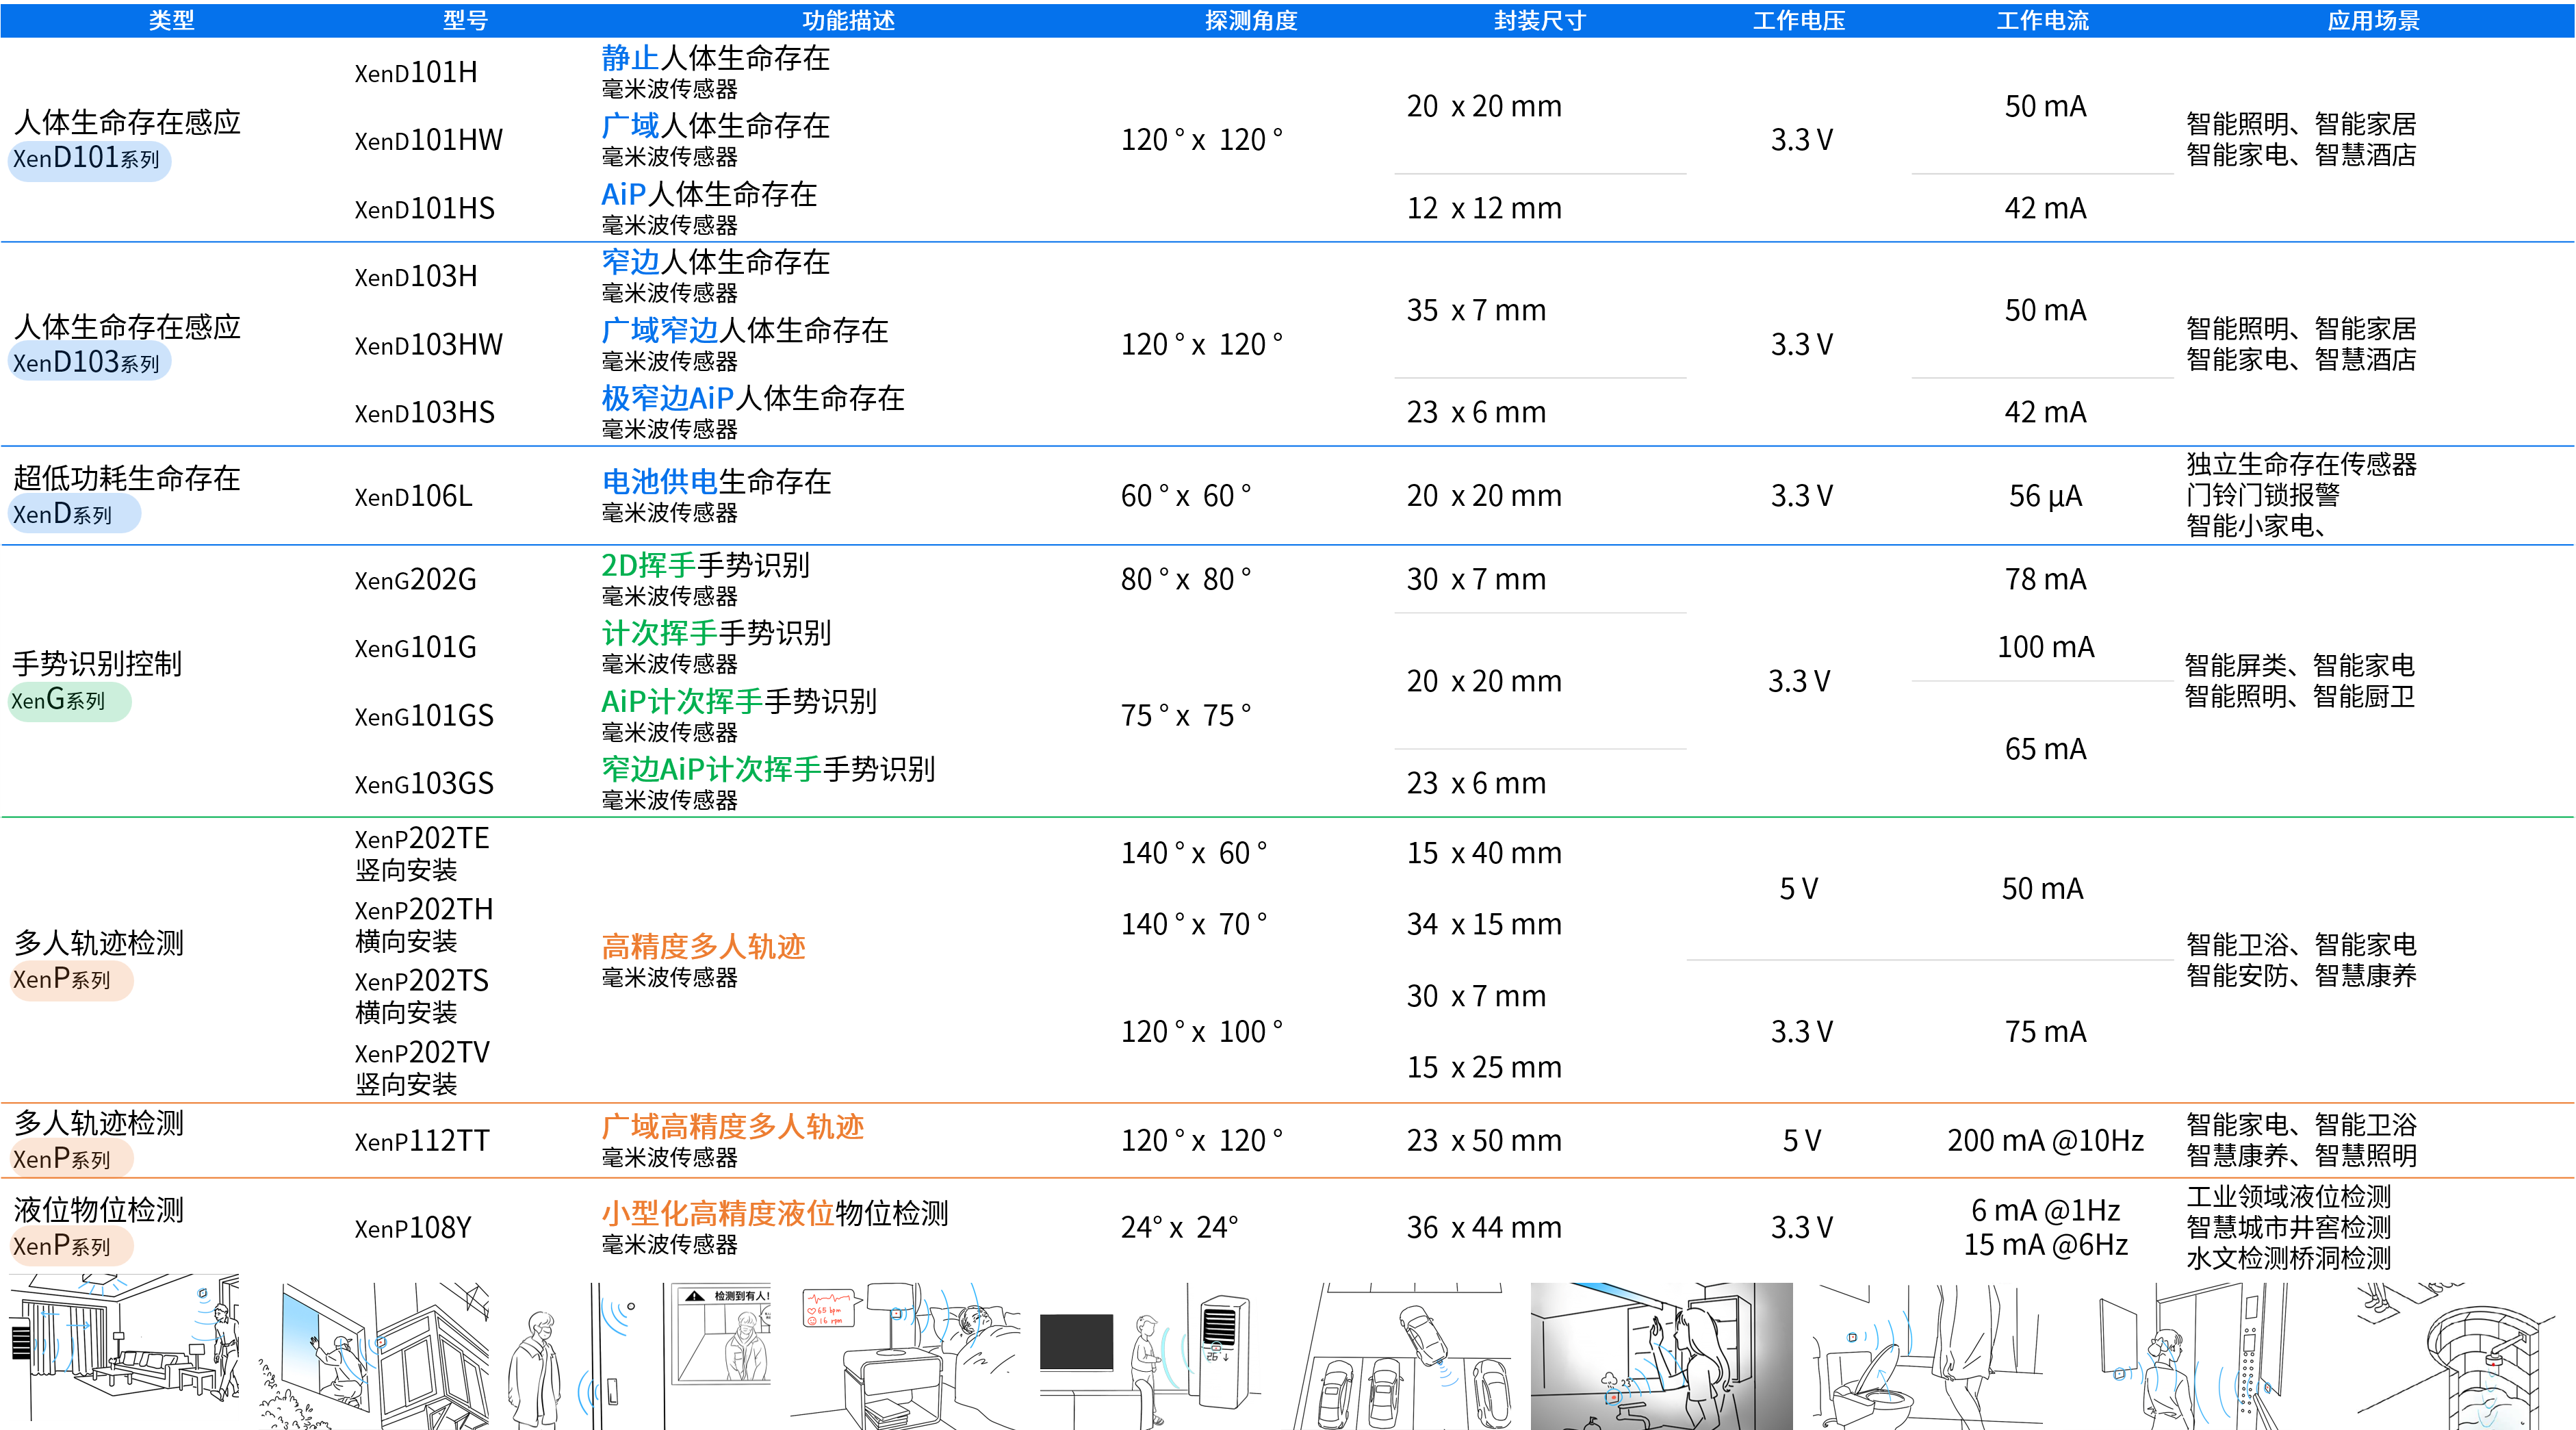Click the 功能描述 column header

point(848,20)
